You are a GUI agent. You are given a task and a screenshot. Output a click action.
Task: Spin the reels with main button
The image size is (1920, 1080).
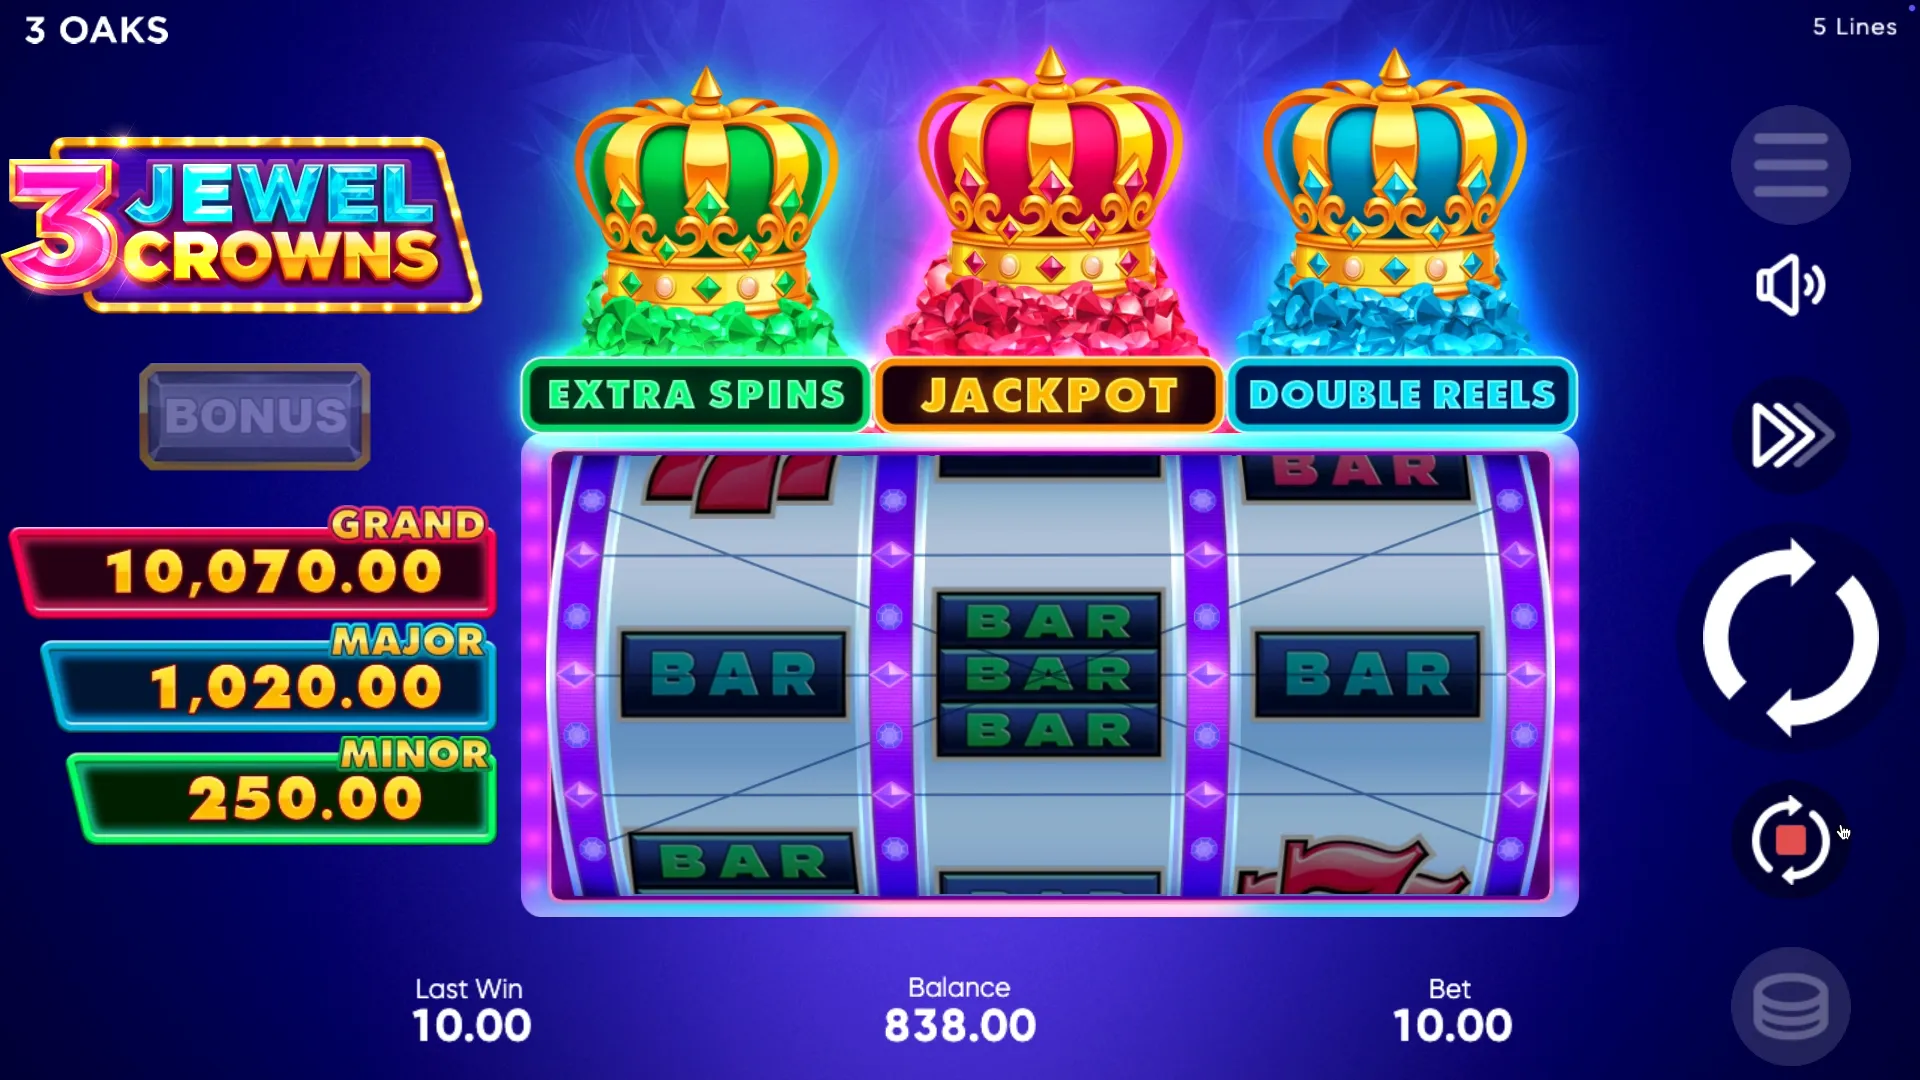(x=1790, y=637)
